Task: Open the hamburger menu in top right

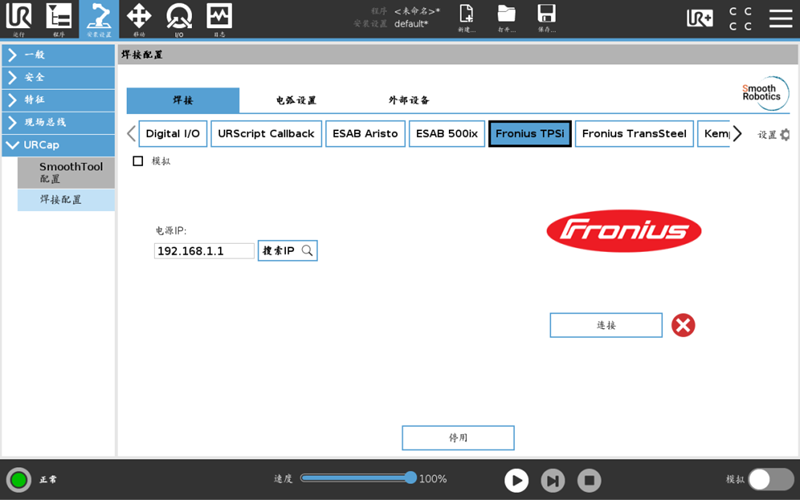Action: [780, 18]
